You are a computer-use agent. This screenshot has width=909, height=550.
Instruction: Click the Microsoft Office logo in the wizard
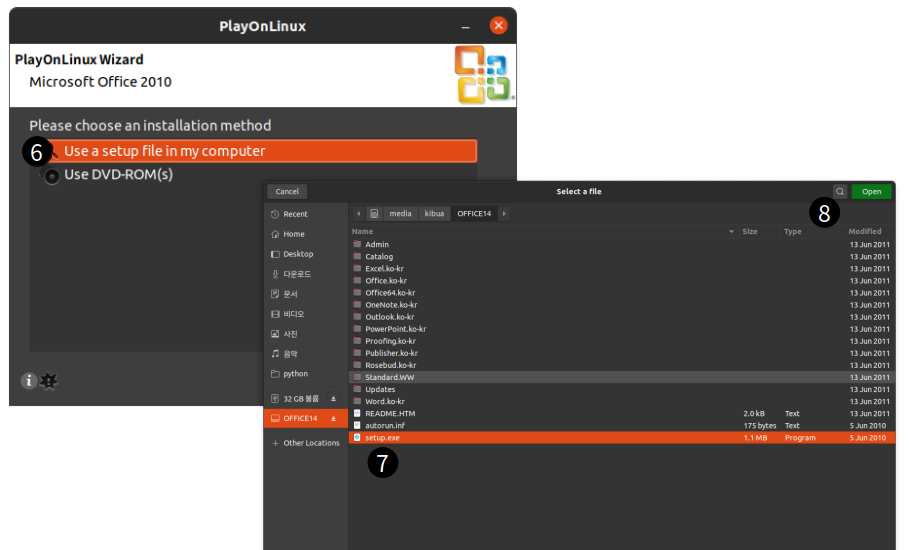click(x=483, y=75)
